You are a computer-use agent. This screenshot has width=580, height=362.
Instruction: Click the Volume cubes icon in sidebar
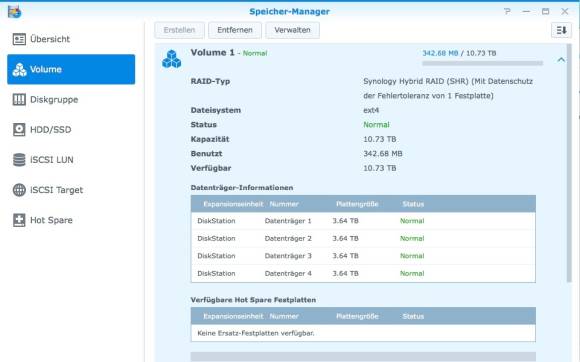click(x=19, y=70)
